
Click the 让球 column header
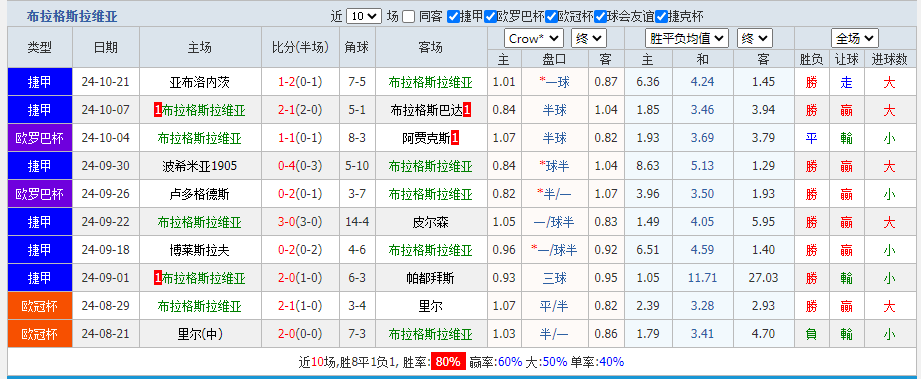pos(846,59)
